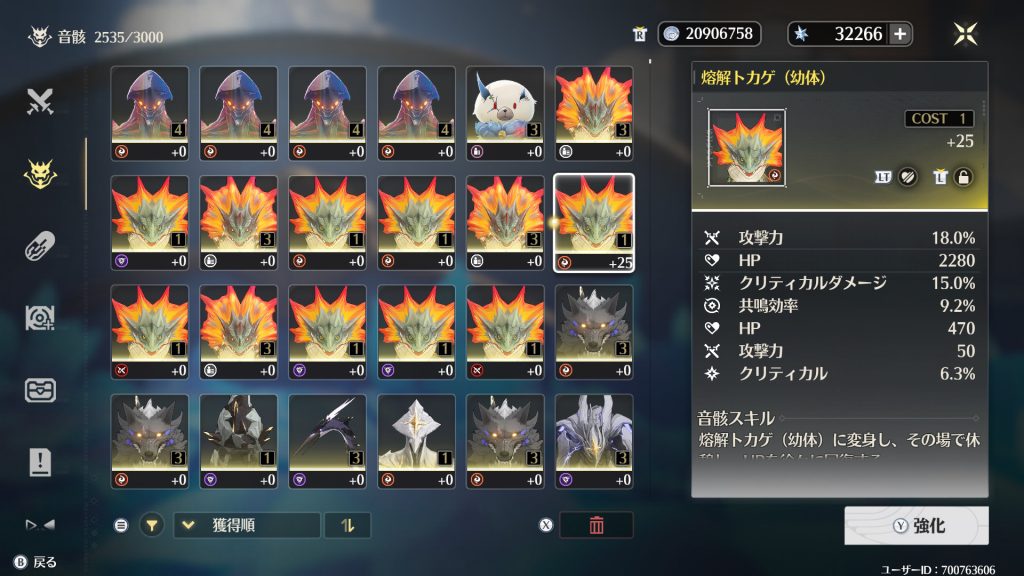
Task: Open the materials pill-shaped sidebar icon
Action: pos(40,246)
